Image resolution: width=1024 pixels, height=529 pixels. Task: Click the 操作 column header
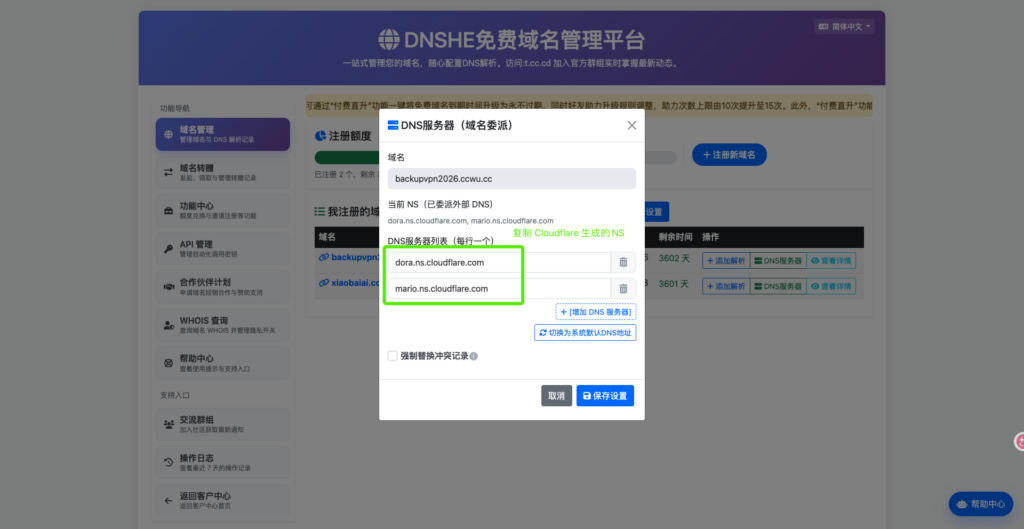[711, 236]
